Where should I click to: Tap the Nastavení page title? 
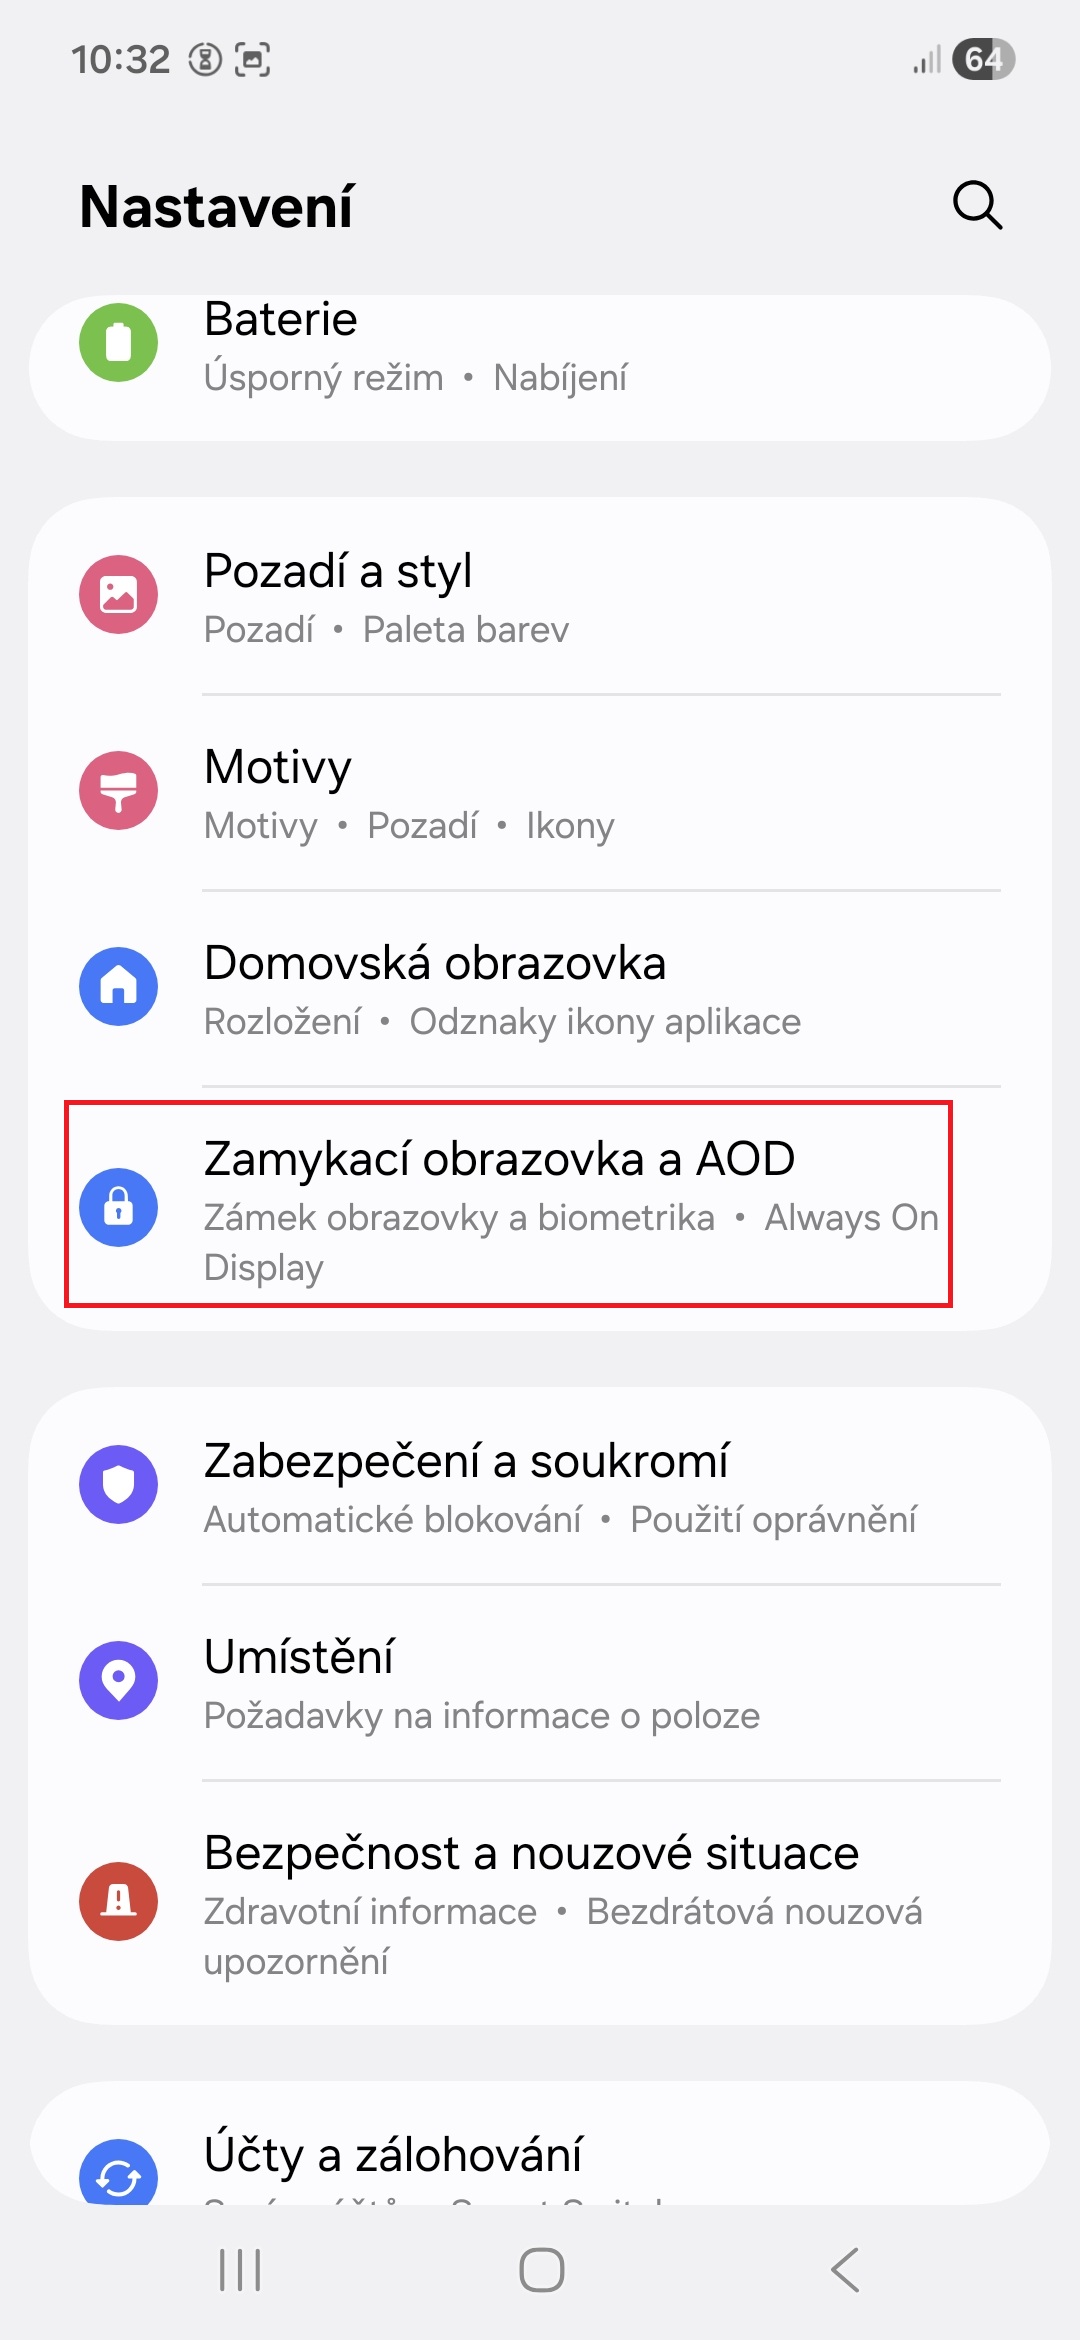[x=217, y=207]
